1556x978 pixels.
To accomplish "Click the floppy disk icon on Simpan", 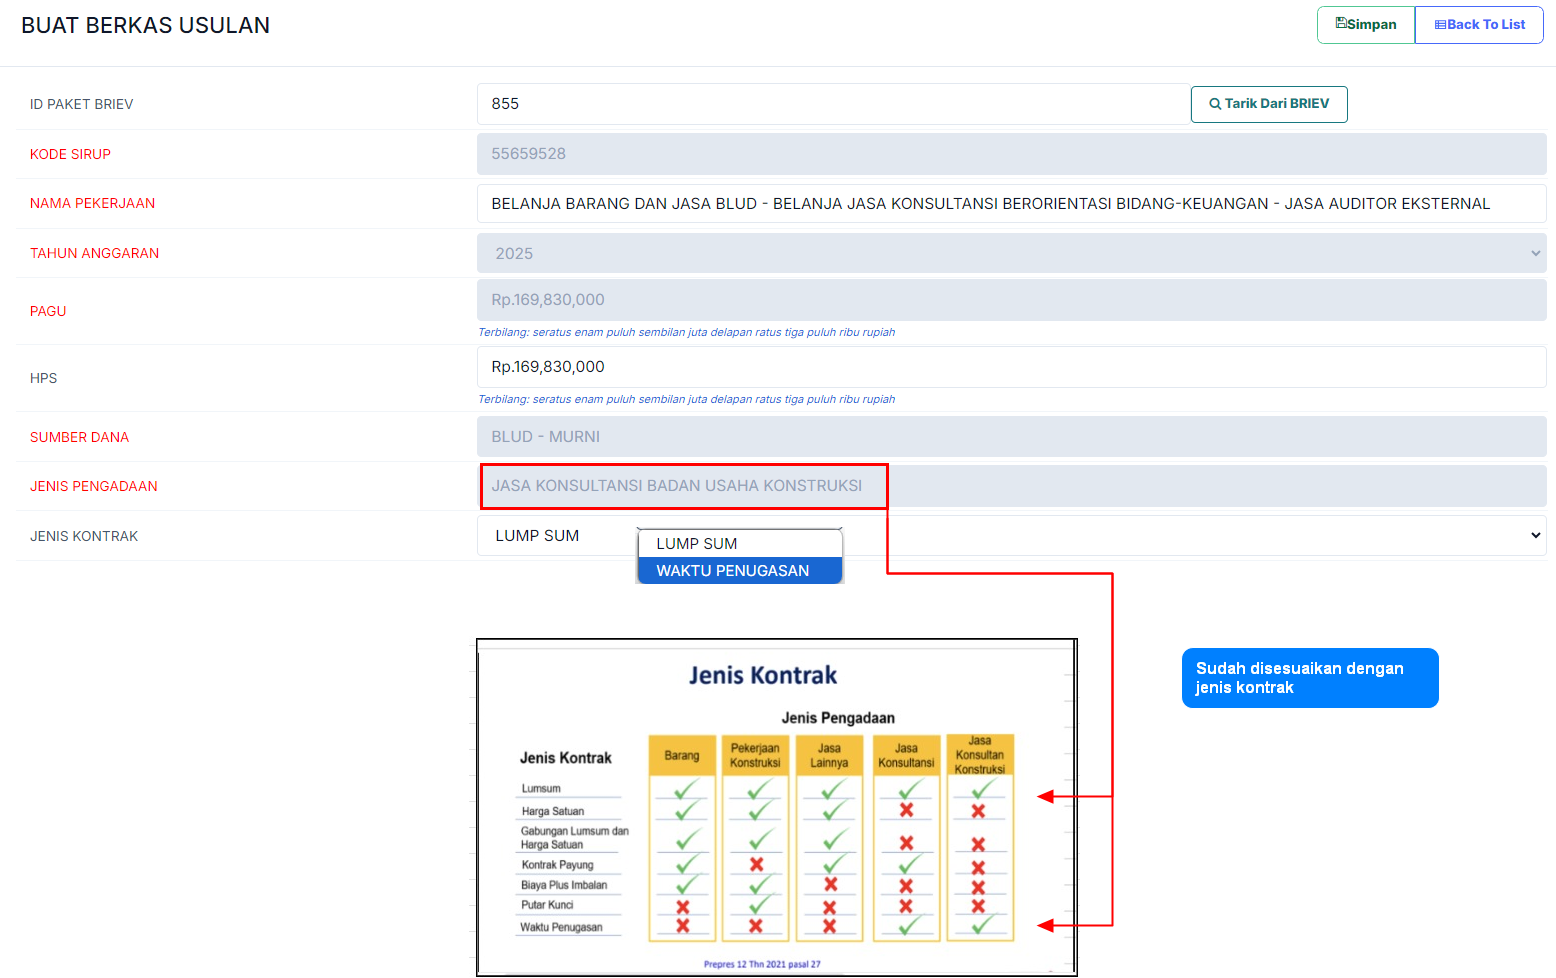I will click(x=1341, y=23).
